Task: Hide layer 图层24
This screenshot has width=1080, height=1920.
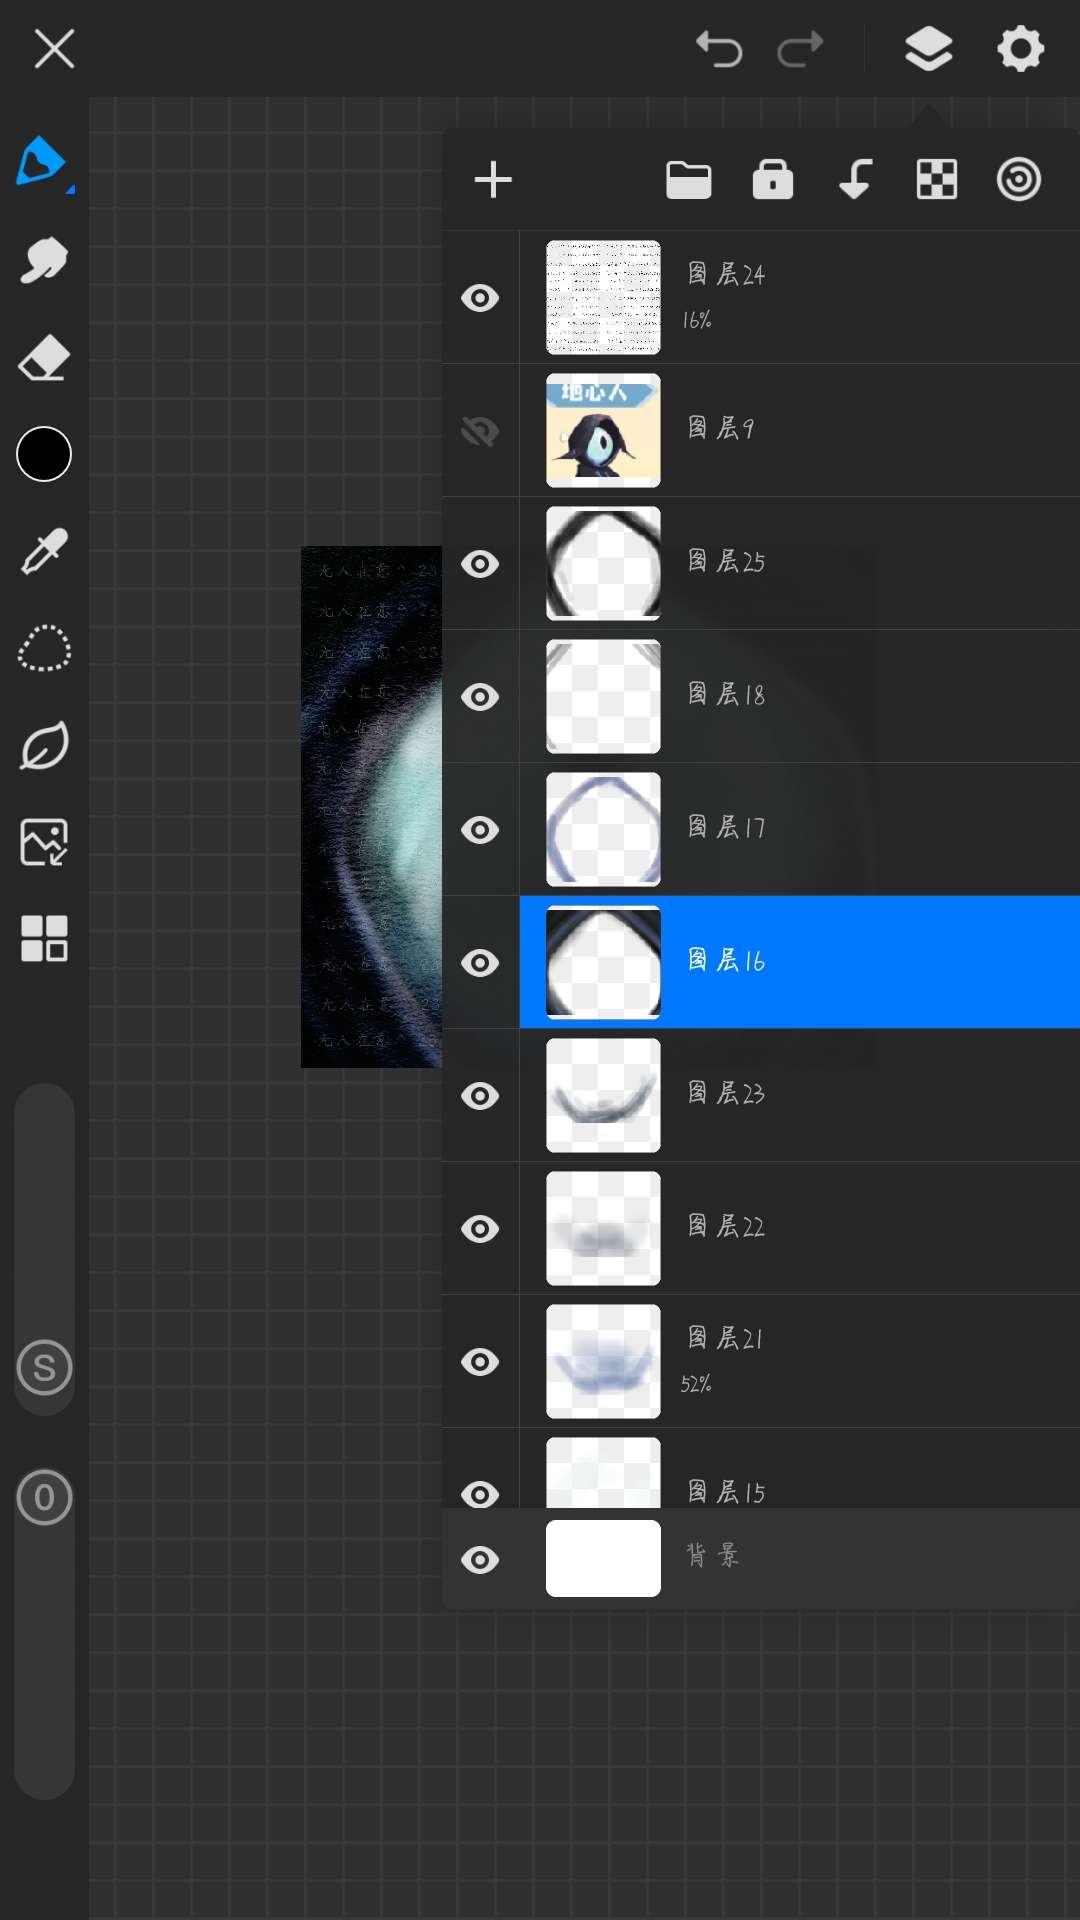Action: coord(480,298)
